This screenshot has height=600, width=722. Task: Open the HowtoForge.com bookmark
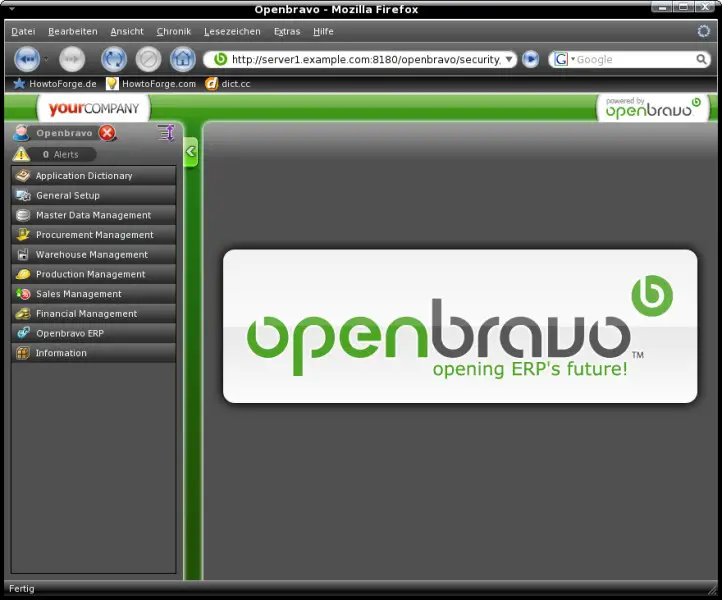pos(151,84)
